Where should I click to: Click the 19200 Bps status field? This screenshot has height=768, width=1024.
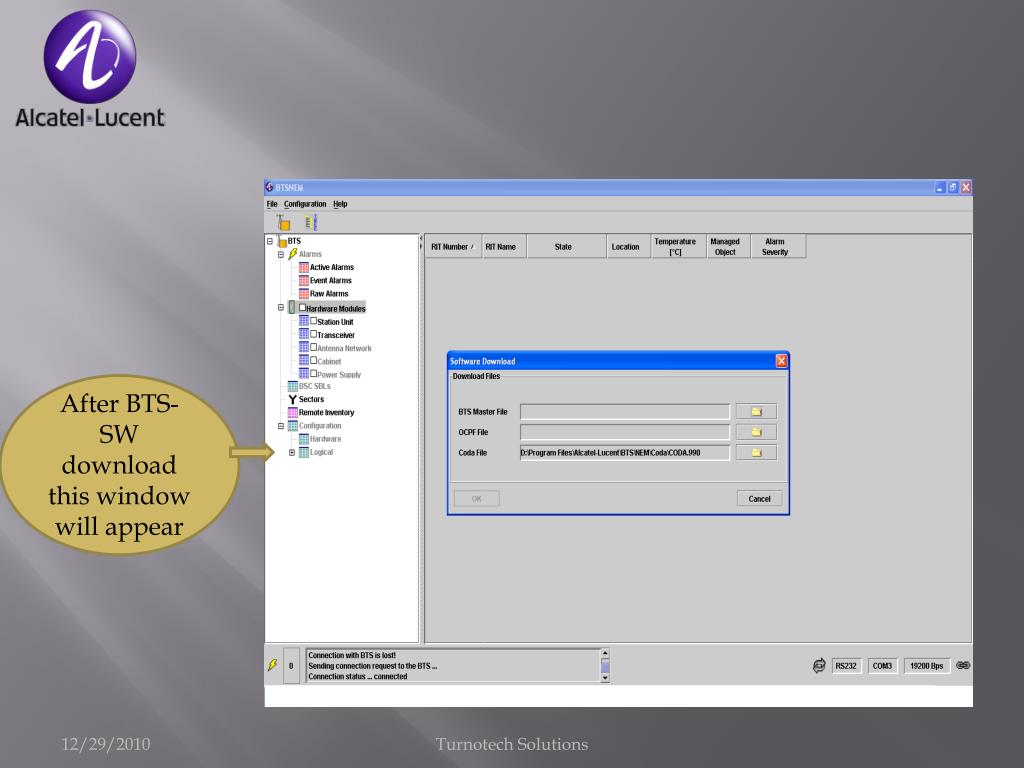pyautogui.click(x=927, y=665)
